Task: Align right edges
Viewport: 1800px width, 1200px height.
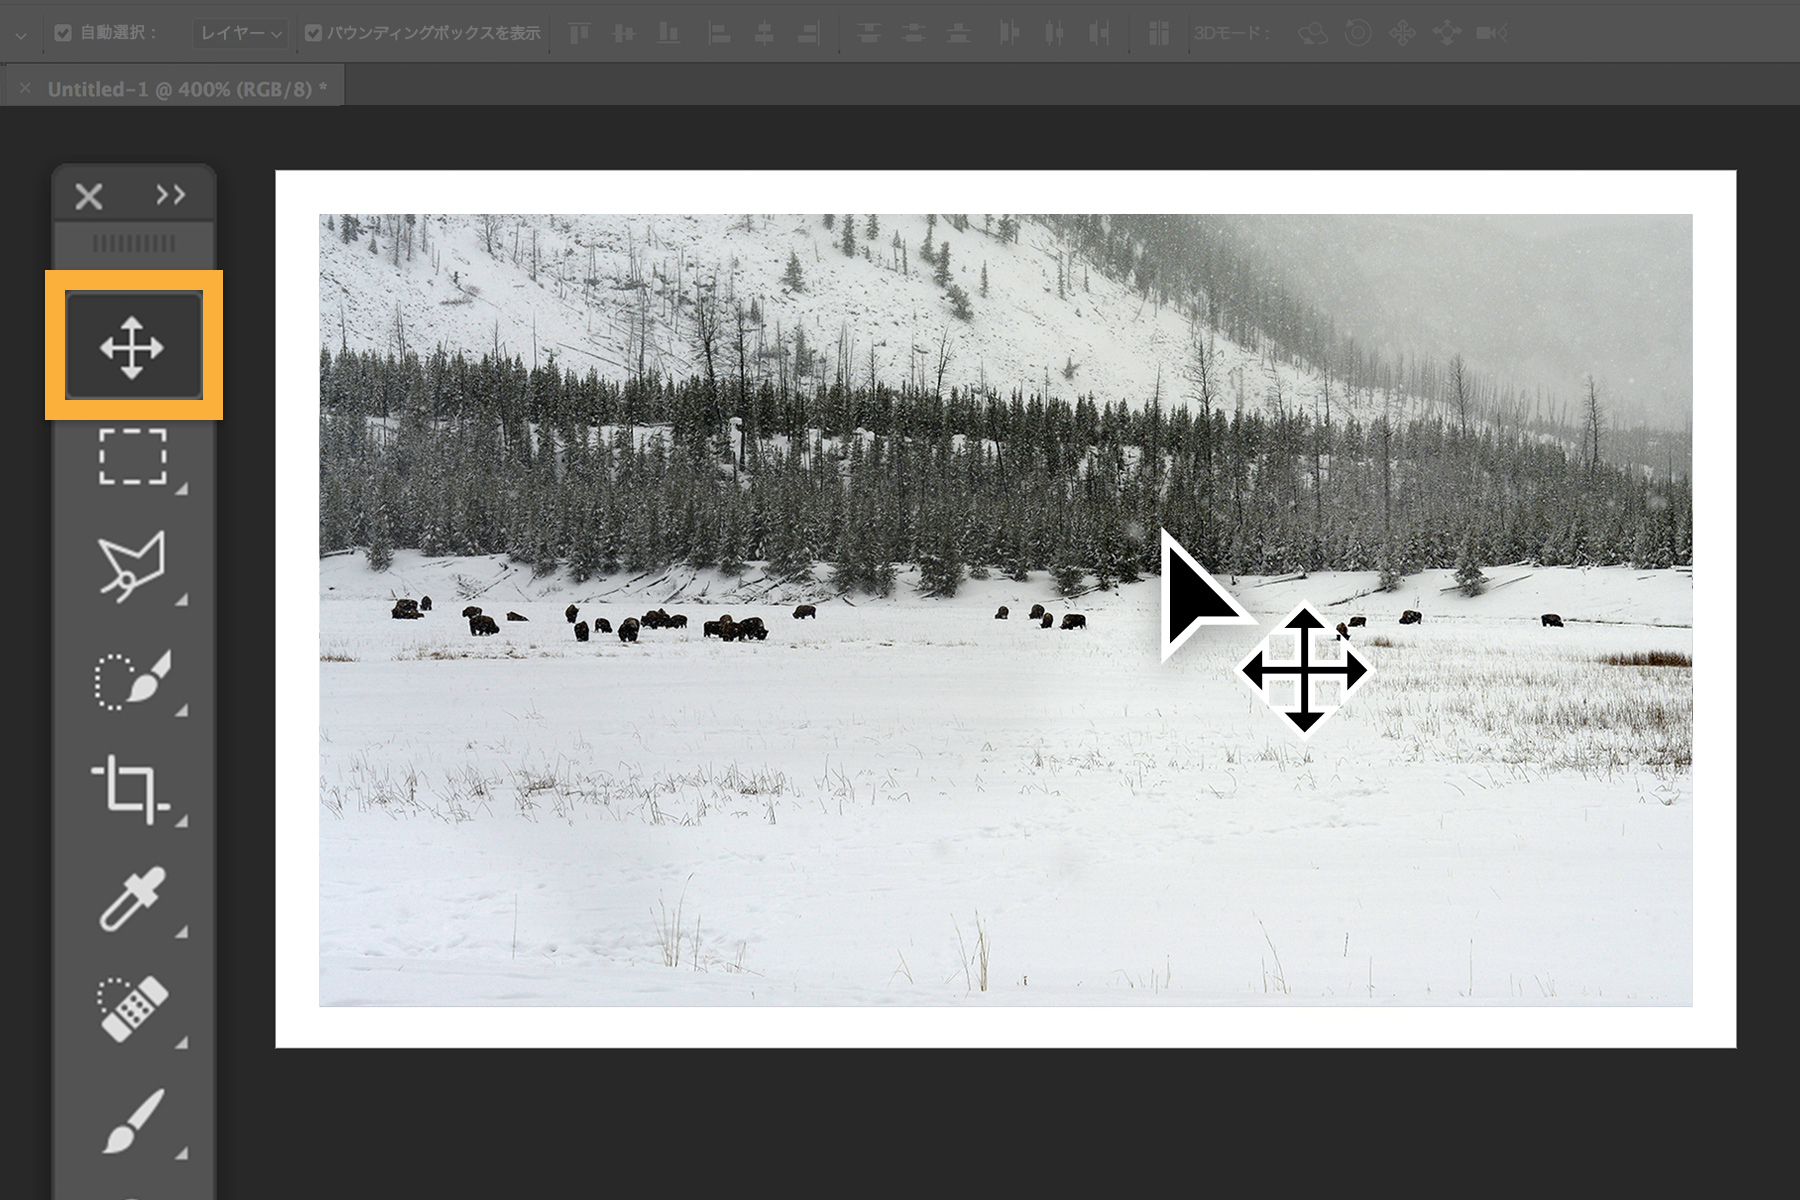Action: [809, 33]
